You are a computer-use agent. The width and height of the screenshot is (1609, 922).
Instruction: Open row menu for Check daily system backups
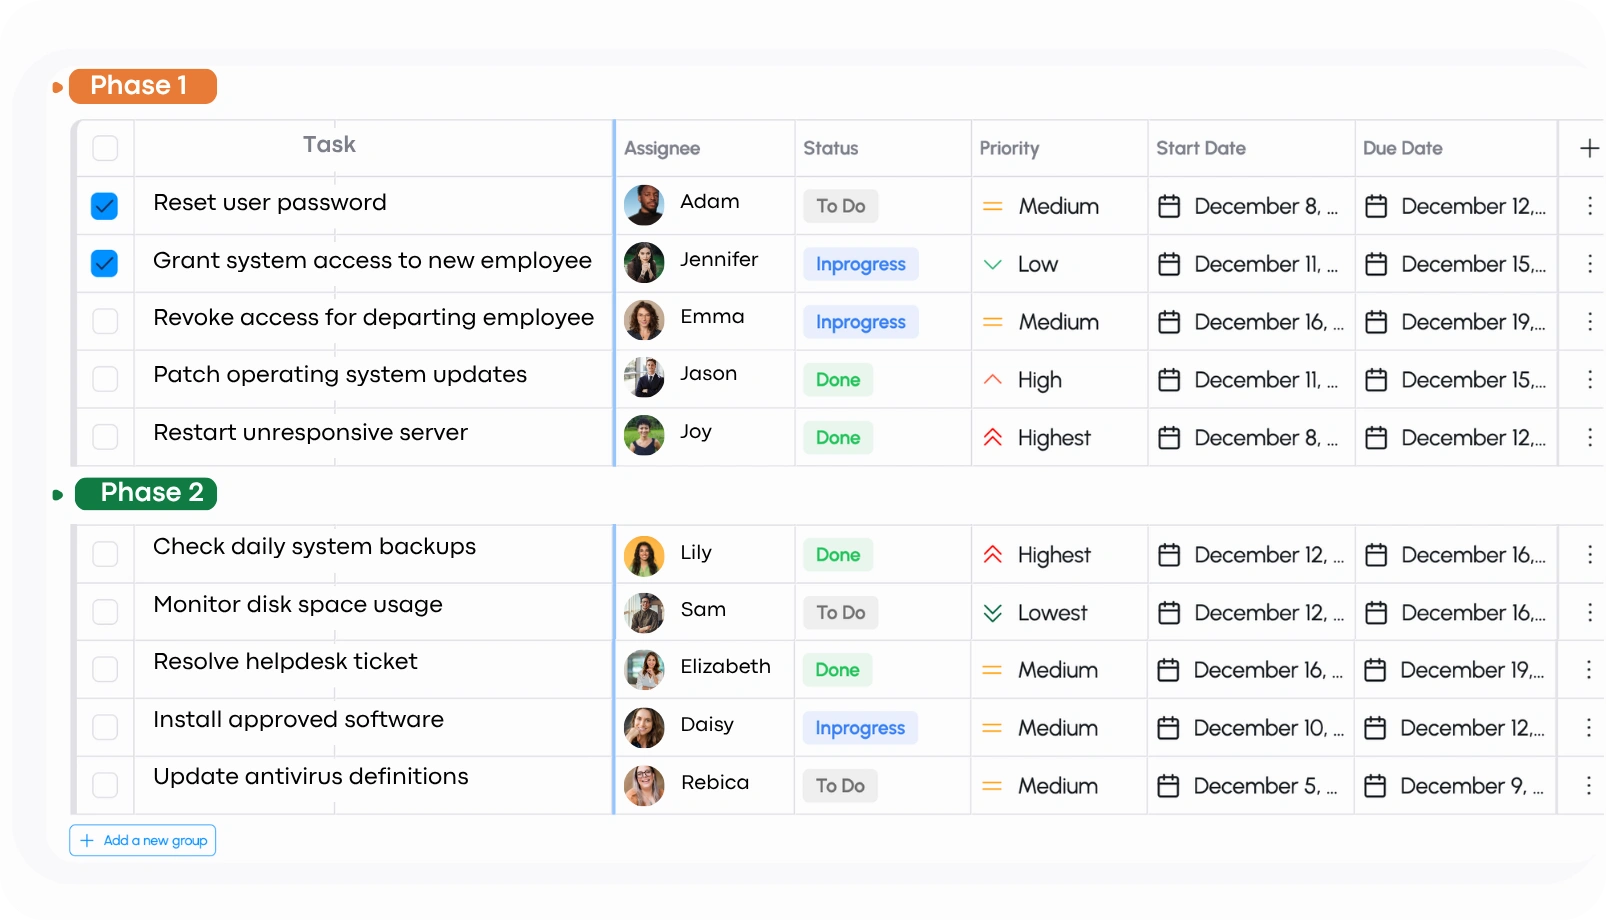coord(1589,555)
